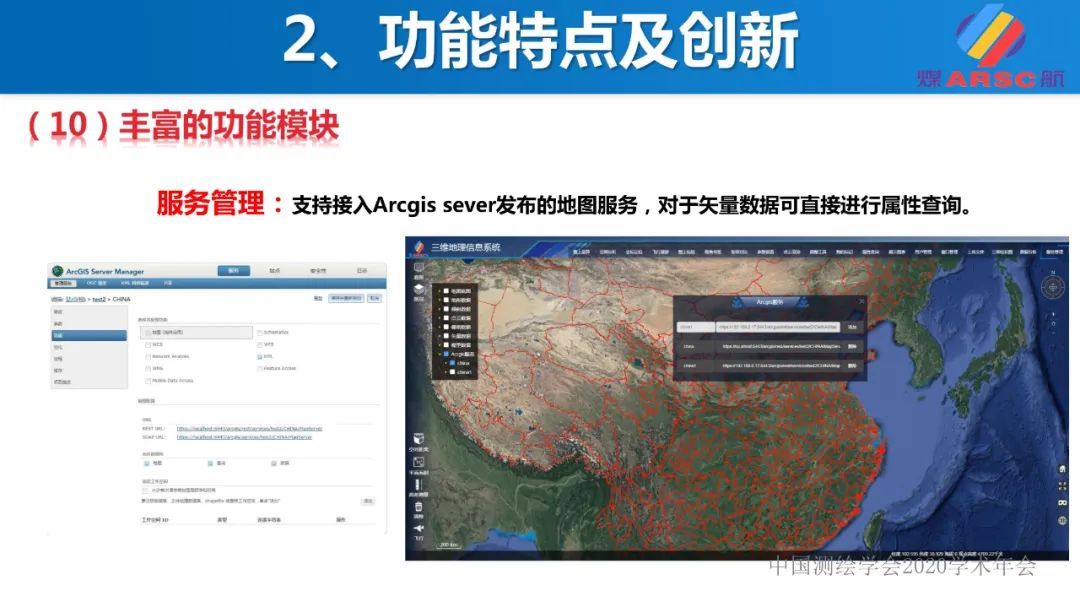Click the trash icon to clear drawings
Image resolution: width=1080 pixels, height=607 pixels.
418,507
